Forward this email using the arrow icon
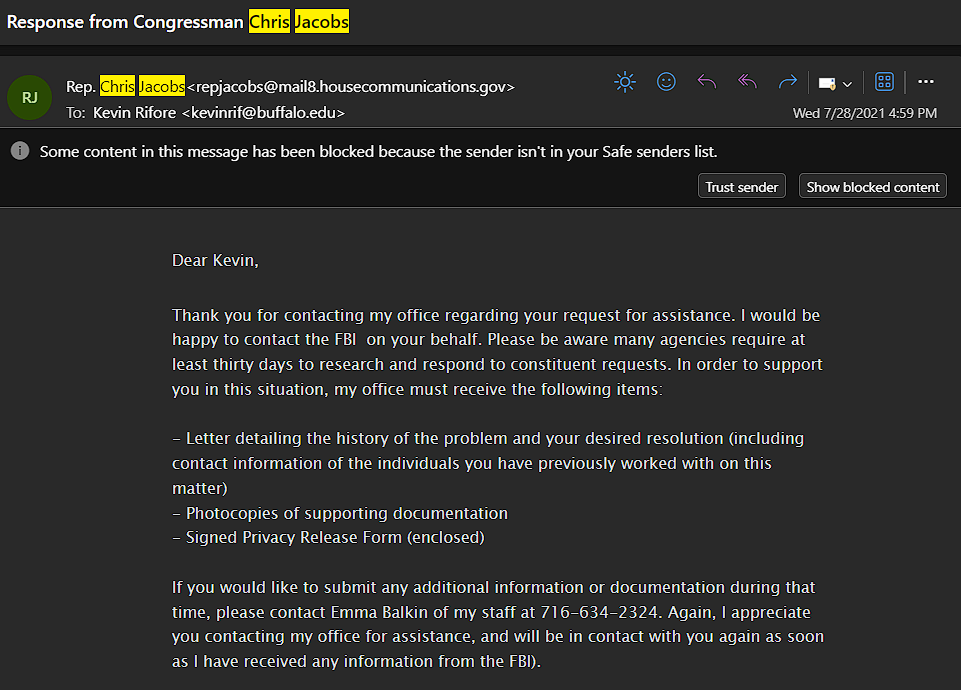This screenshot has width=961, height=690. [788, 83]
